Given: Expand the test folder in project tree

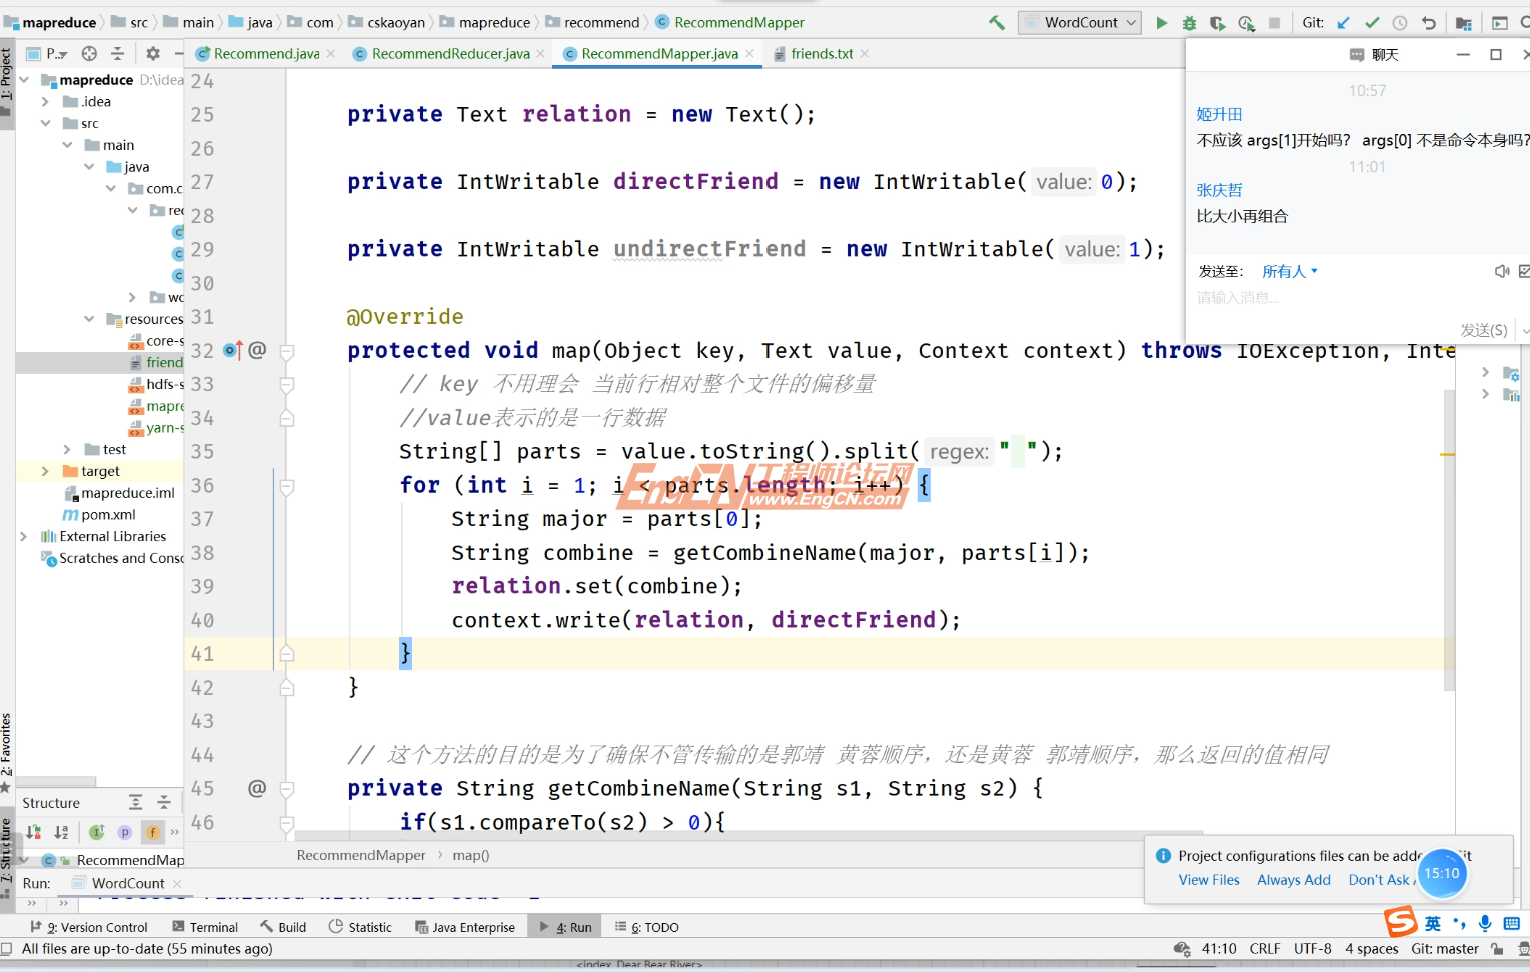Looking at the screenshot, I should (66, 449).
